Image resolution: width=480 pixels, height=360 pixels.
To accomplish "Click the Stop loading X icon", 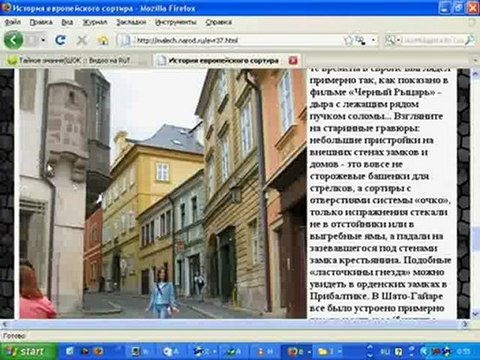I will [x=81, y=41].
